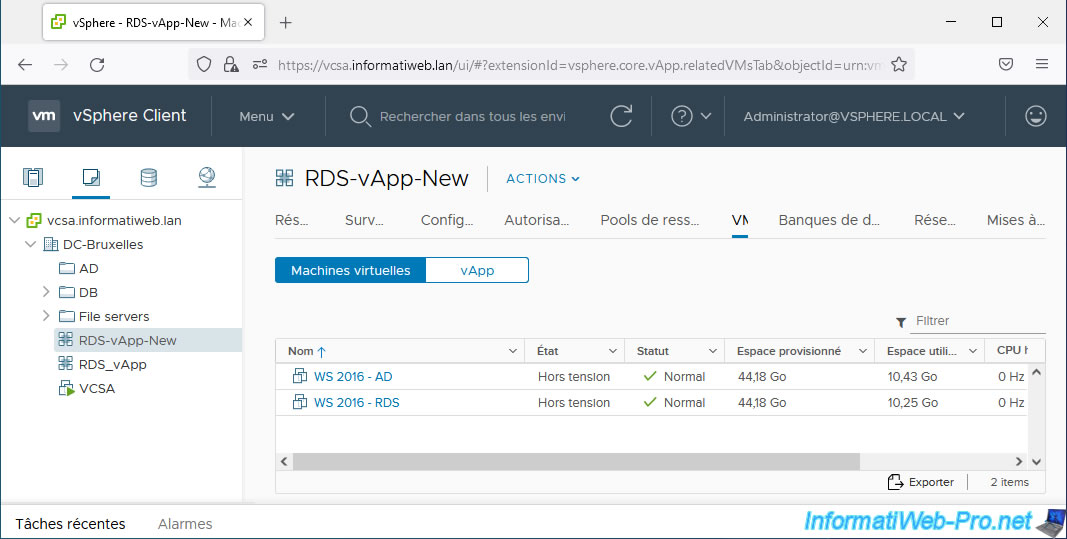
Task: Switch to the Résumé tab
Action: pos(291,220)
